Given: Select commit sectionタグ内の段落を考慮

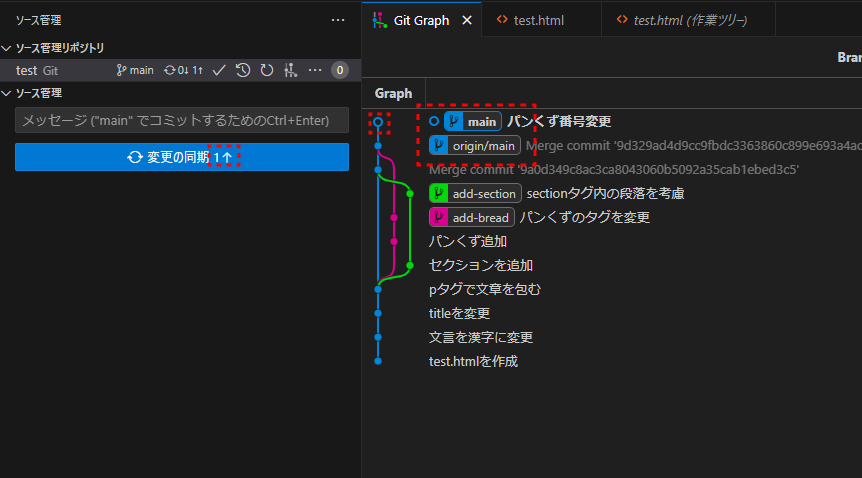Looking at the screenshot, I should coord(605,194).
